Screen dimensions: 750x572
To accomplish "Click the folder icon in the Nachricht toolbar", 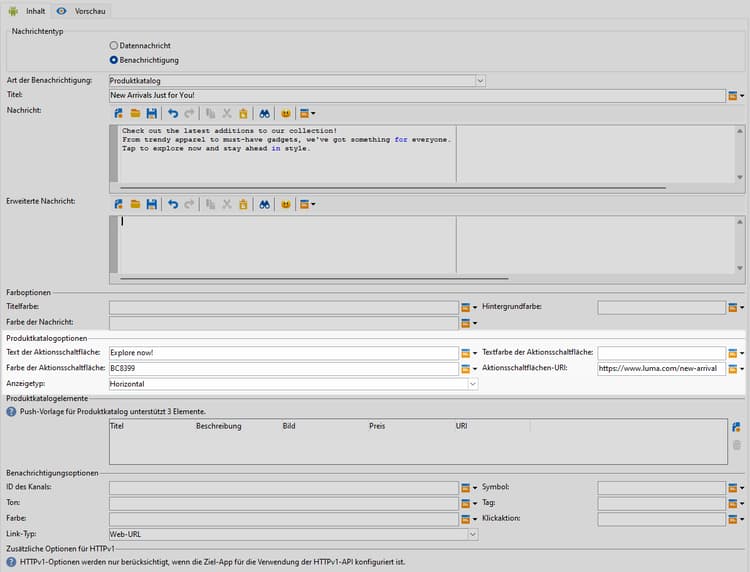I will (135, 113).
